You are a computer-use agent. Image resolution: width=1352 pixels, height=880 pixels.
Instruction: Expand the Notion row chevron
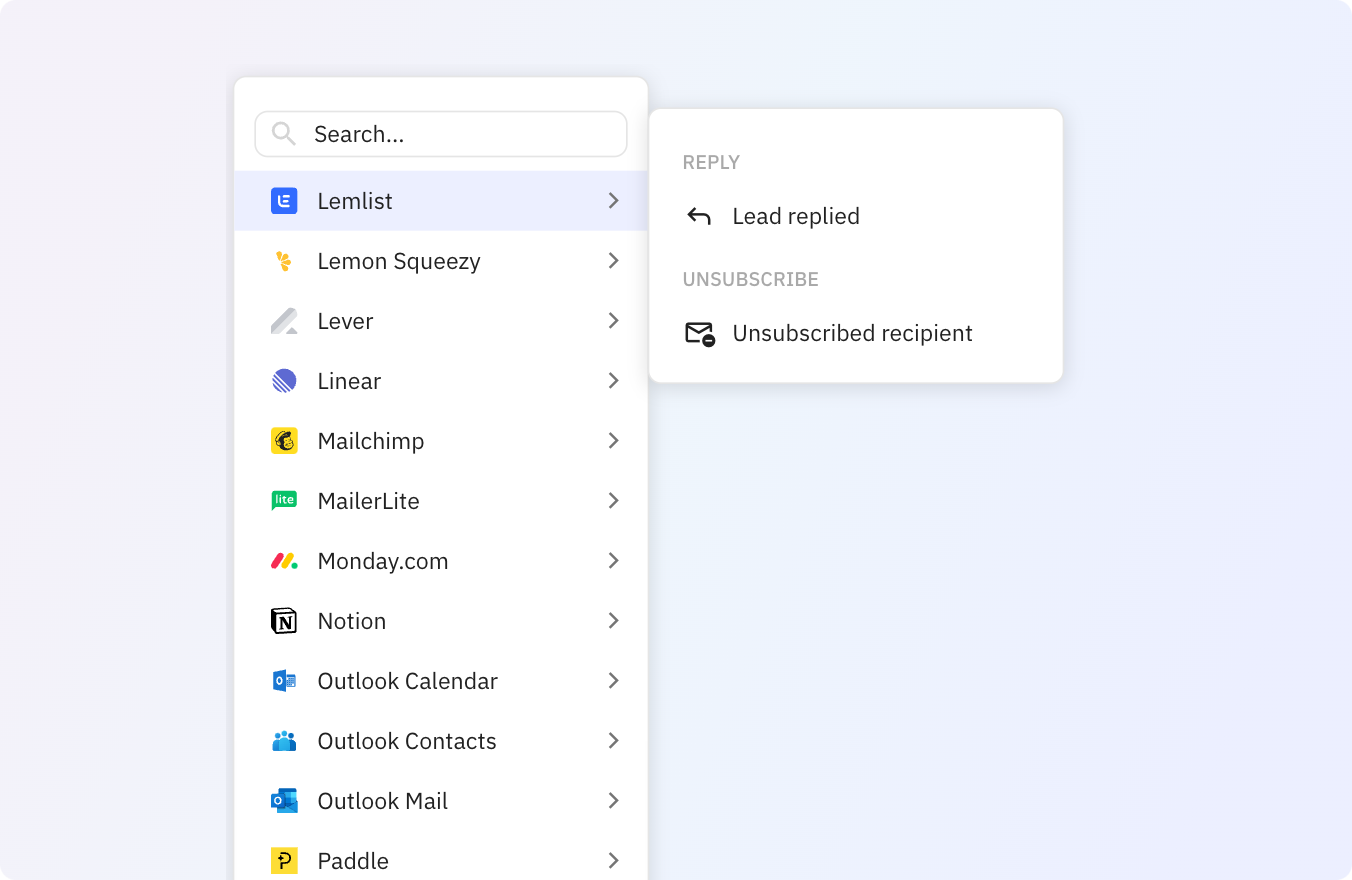pos(614,621)
